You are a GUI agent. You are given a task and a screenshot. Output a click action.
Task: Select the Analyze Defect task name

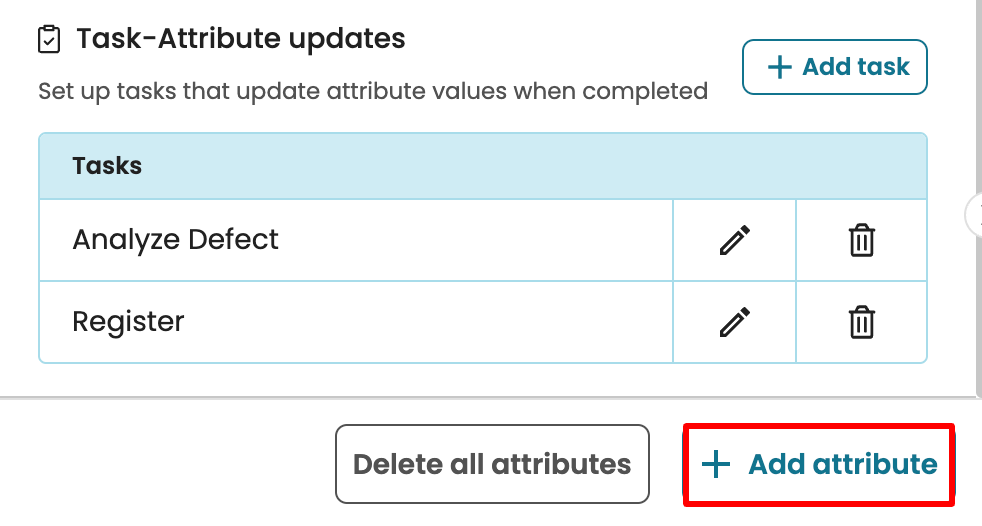[176, 240]
